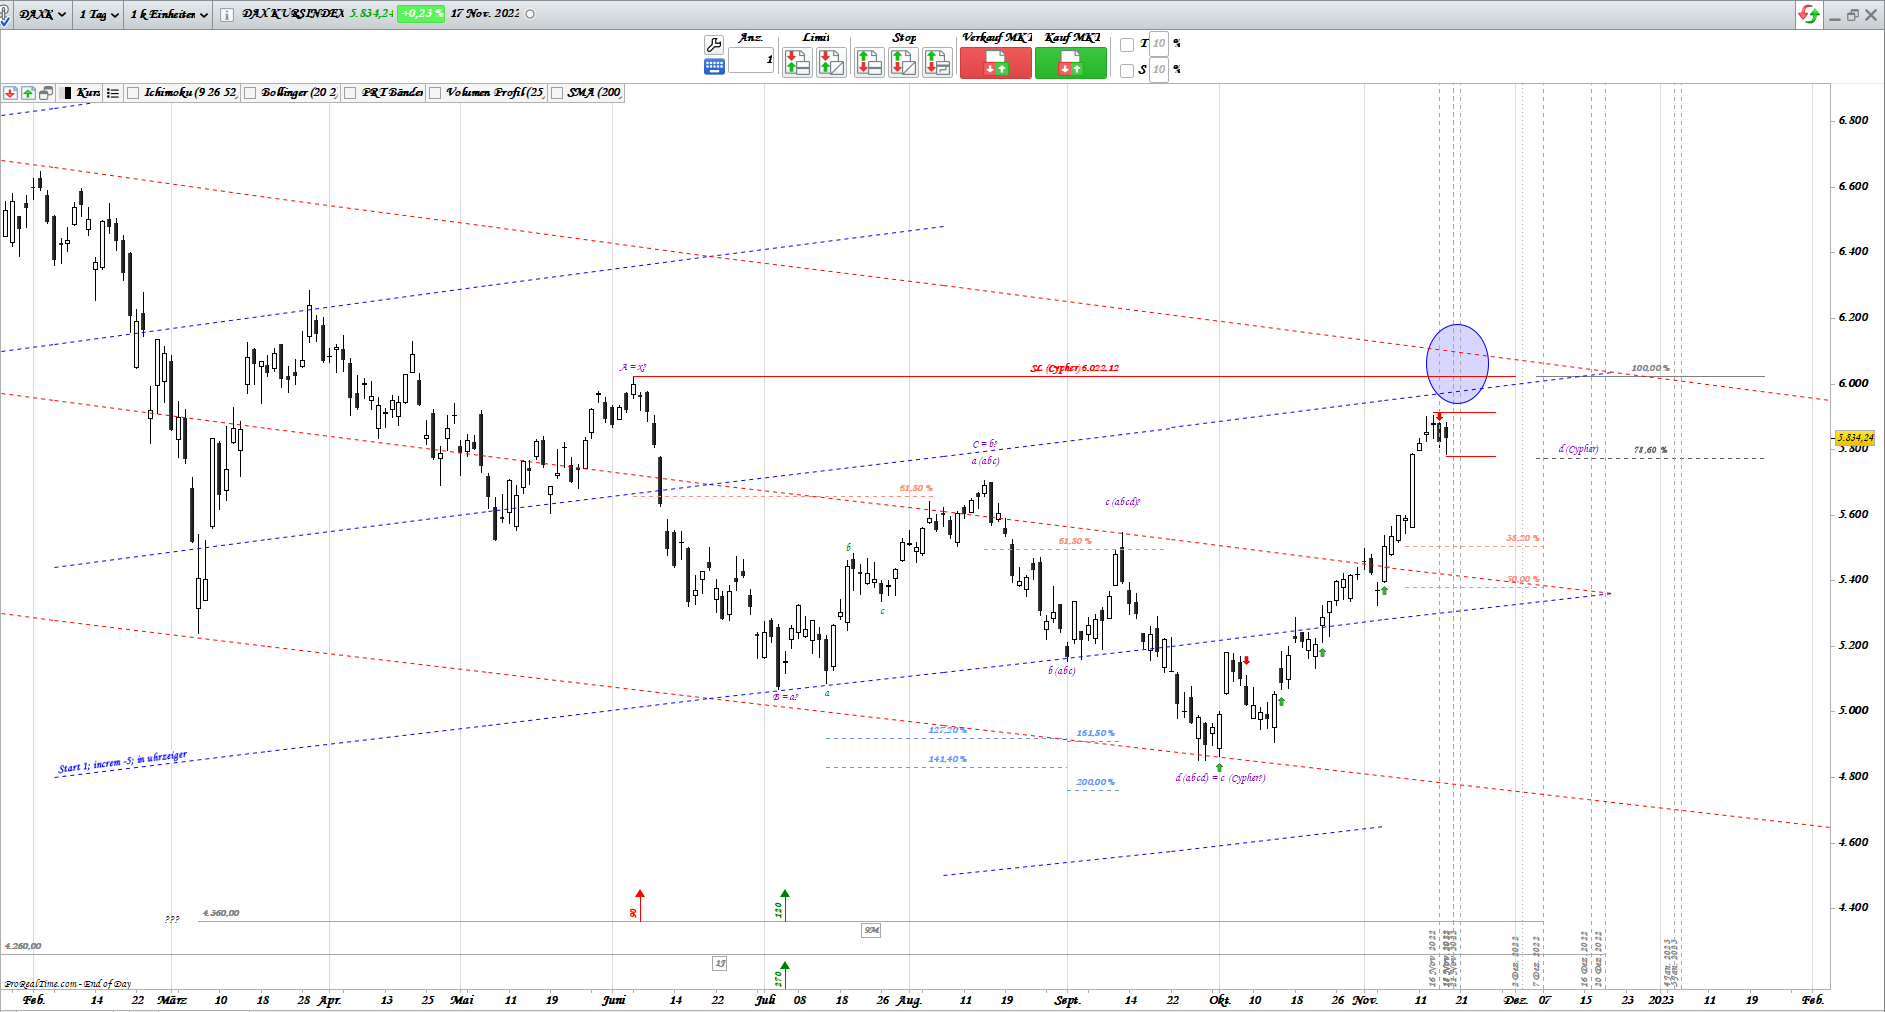Image resolution: width=1885 pixels, height=1012 pixels.
Task: Click the detach panel windows icon
Action: [x=46, y=93]
